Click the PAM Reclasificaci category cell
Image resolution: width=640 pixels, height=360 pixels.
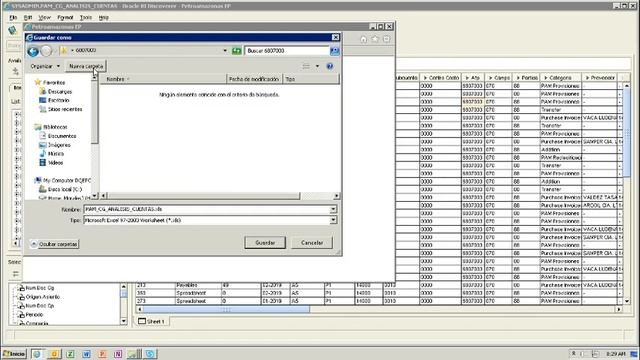point(561,158)
